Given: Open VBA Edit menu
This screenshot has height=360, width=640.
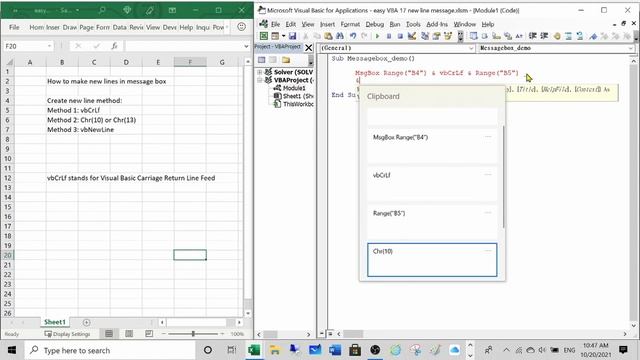Looking at the screenshot, I should coord(291,24).
